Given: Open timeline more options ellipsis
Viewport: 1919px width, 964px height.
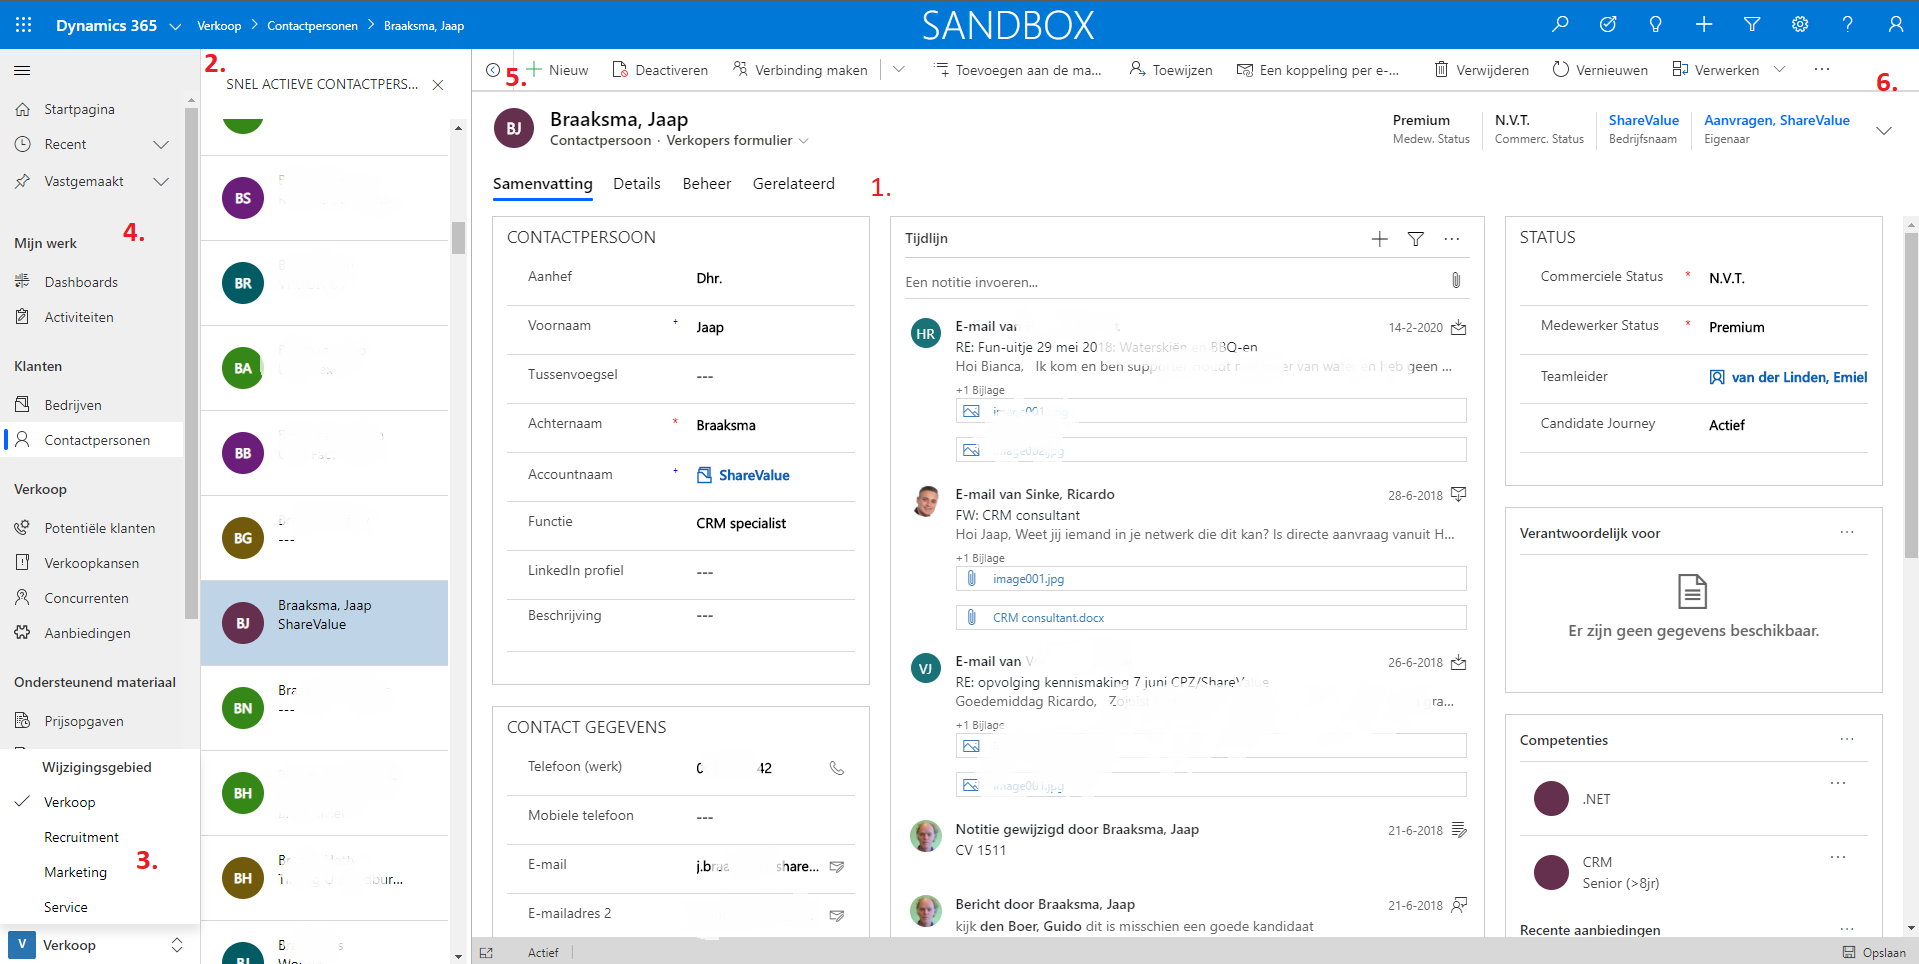Looking at the screenshot, I should 1452,239.
